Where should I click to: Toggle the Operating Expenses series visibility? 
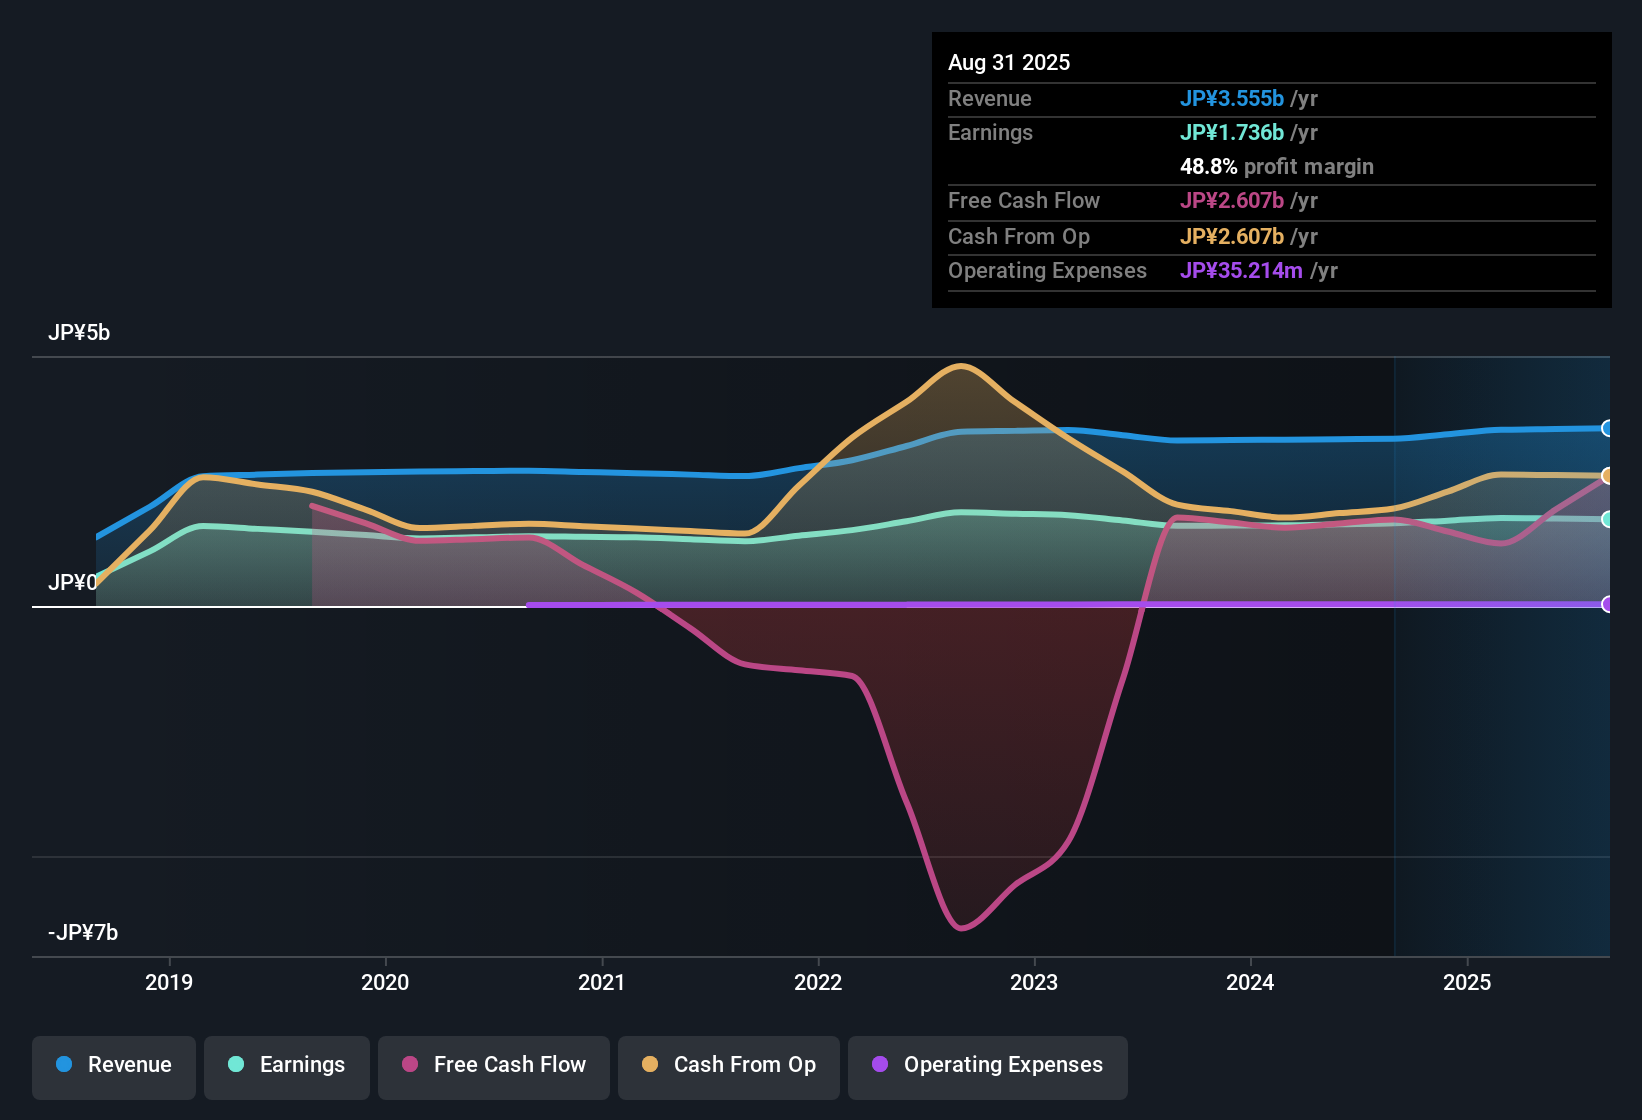[x=987, y=1066]
